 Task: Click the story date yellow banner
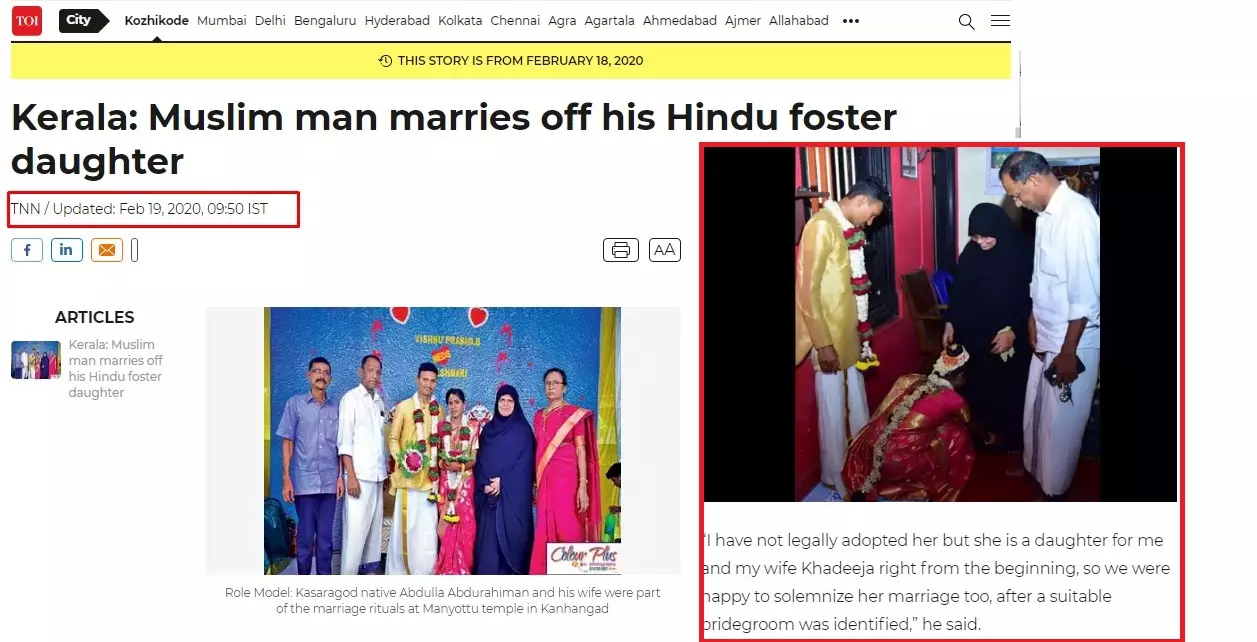click(511, 61)
